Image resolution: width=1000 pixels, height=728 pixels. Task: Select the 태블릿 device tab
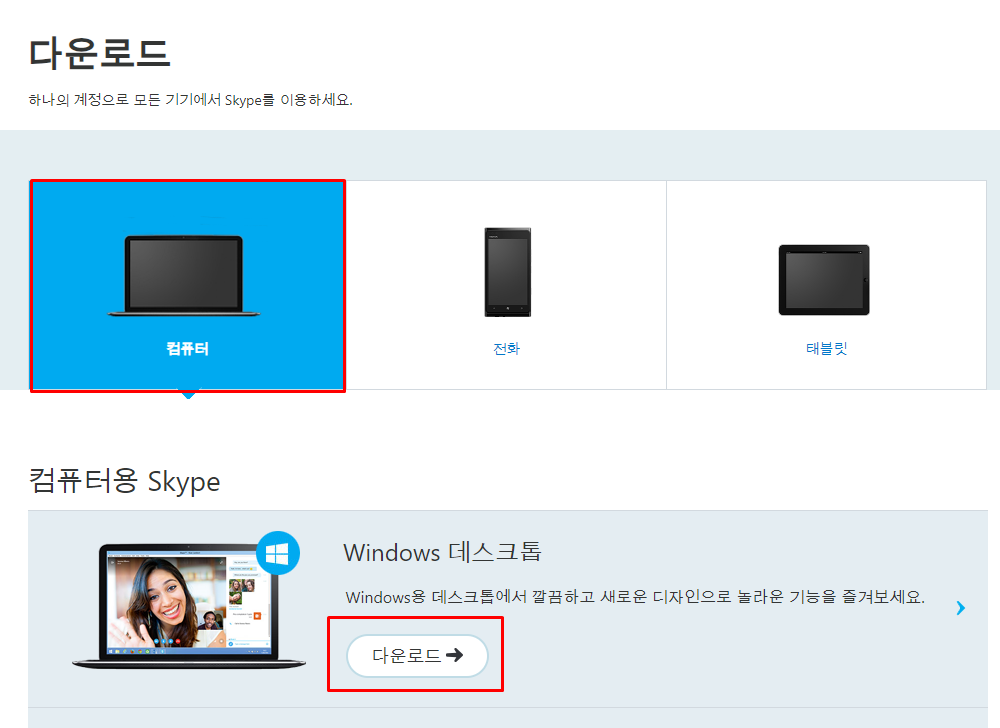(827, 285)
